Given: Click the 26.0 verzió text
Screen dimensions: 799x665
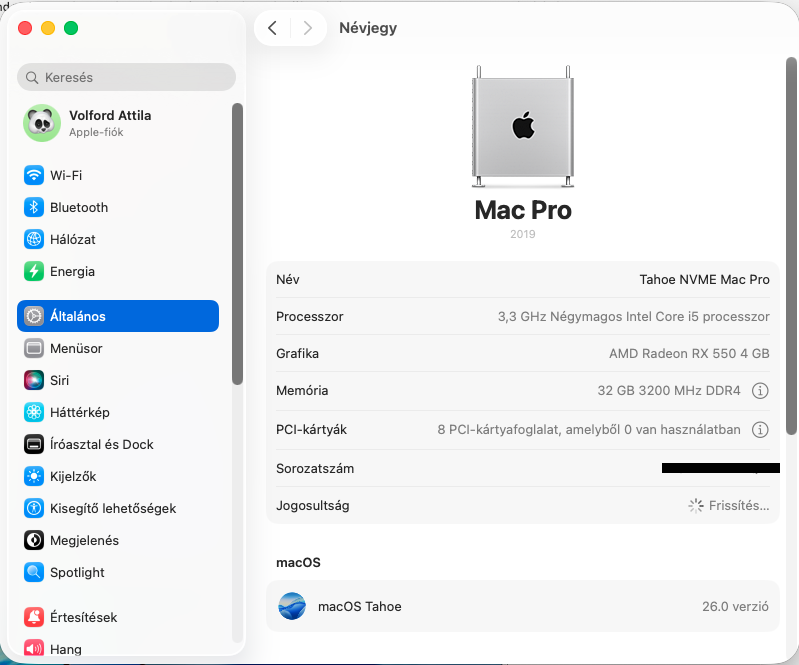Looking at the screenshot, I should [735, 606].
